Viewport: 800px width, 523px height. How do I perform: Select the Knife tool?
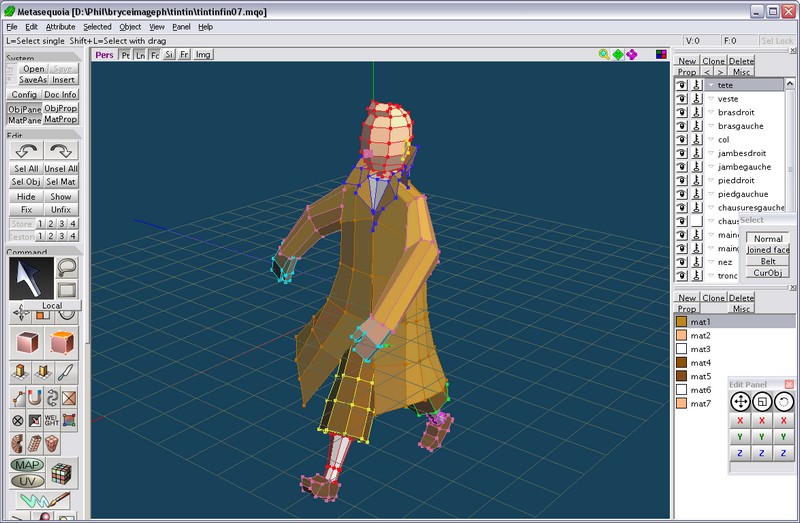[x=66, y=372]
